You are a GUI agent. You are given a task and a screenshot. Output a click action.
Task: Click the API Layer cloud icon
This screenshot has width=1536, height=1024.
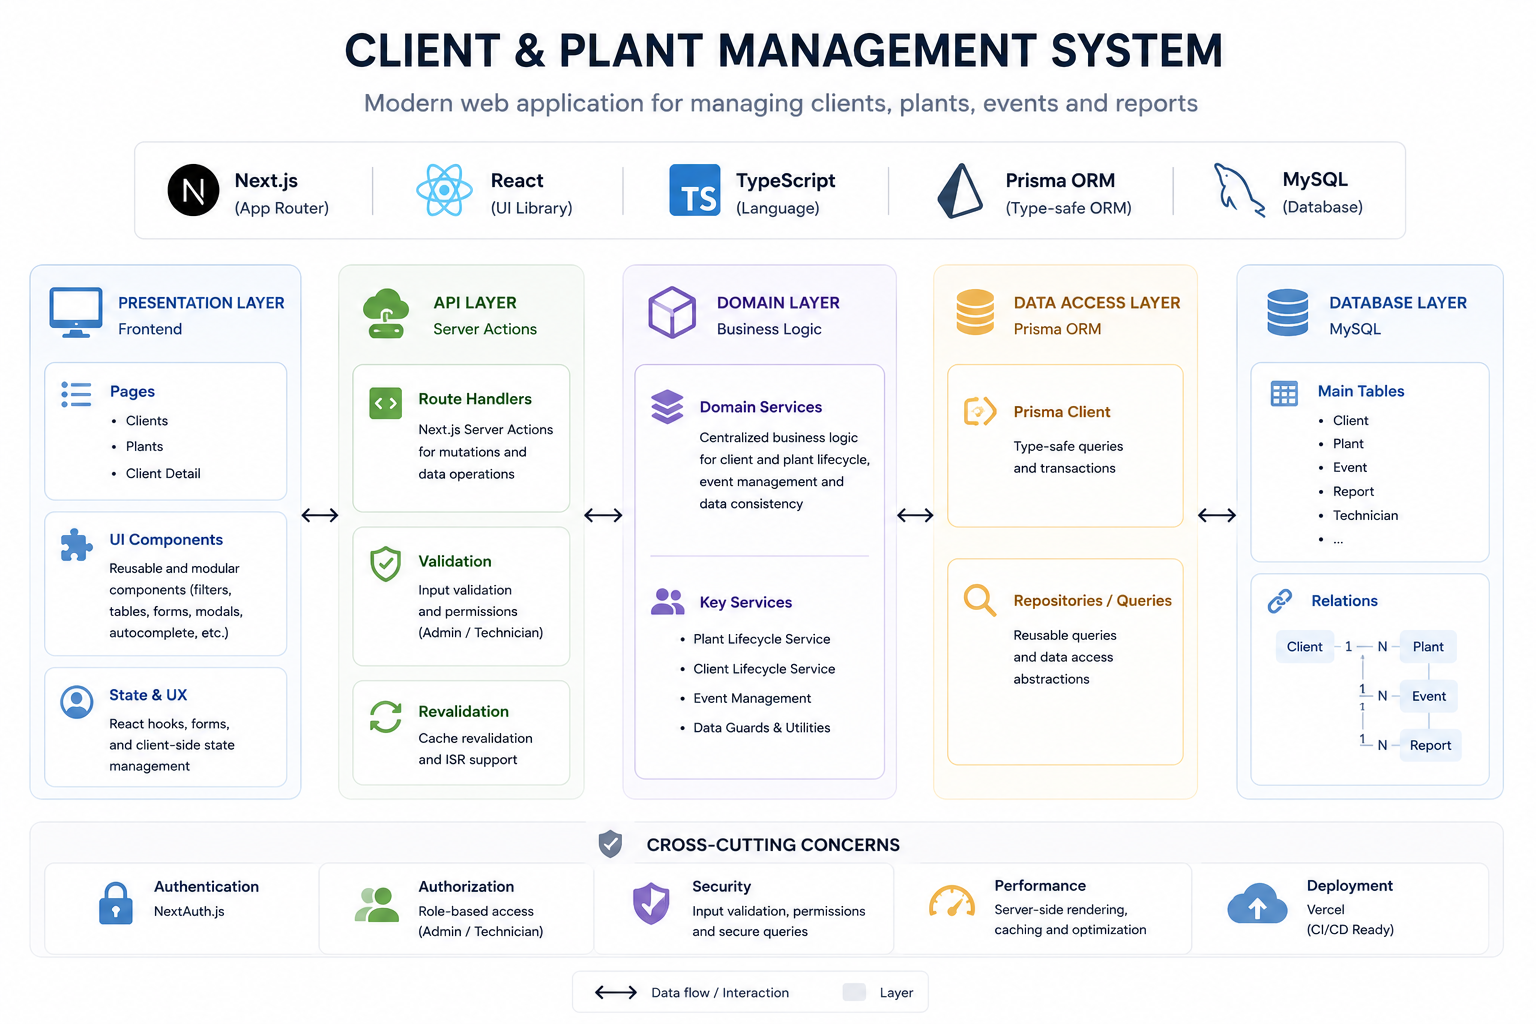[x=386, y=313]
